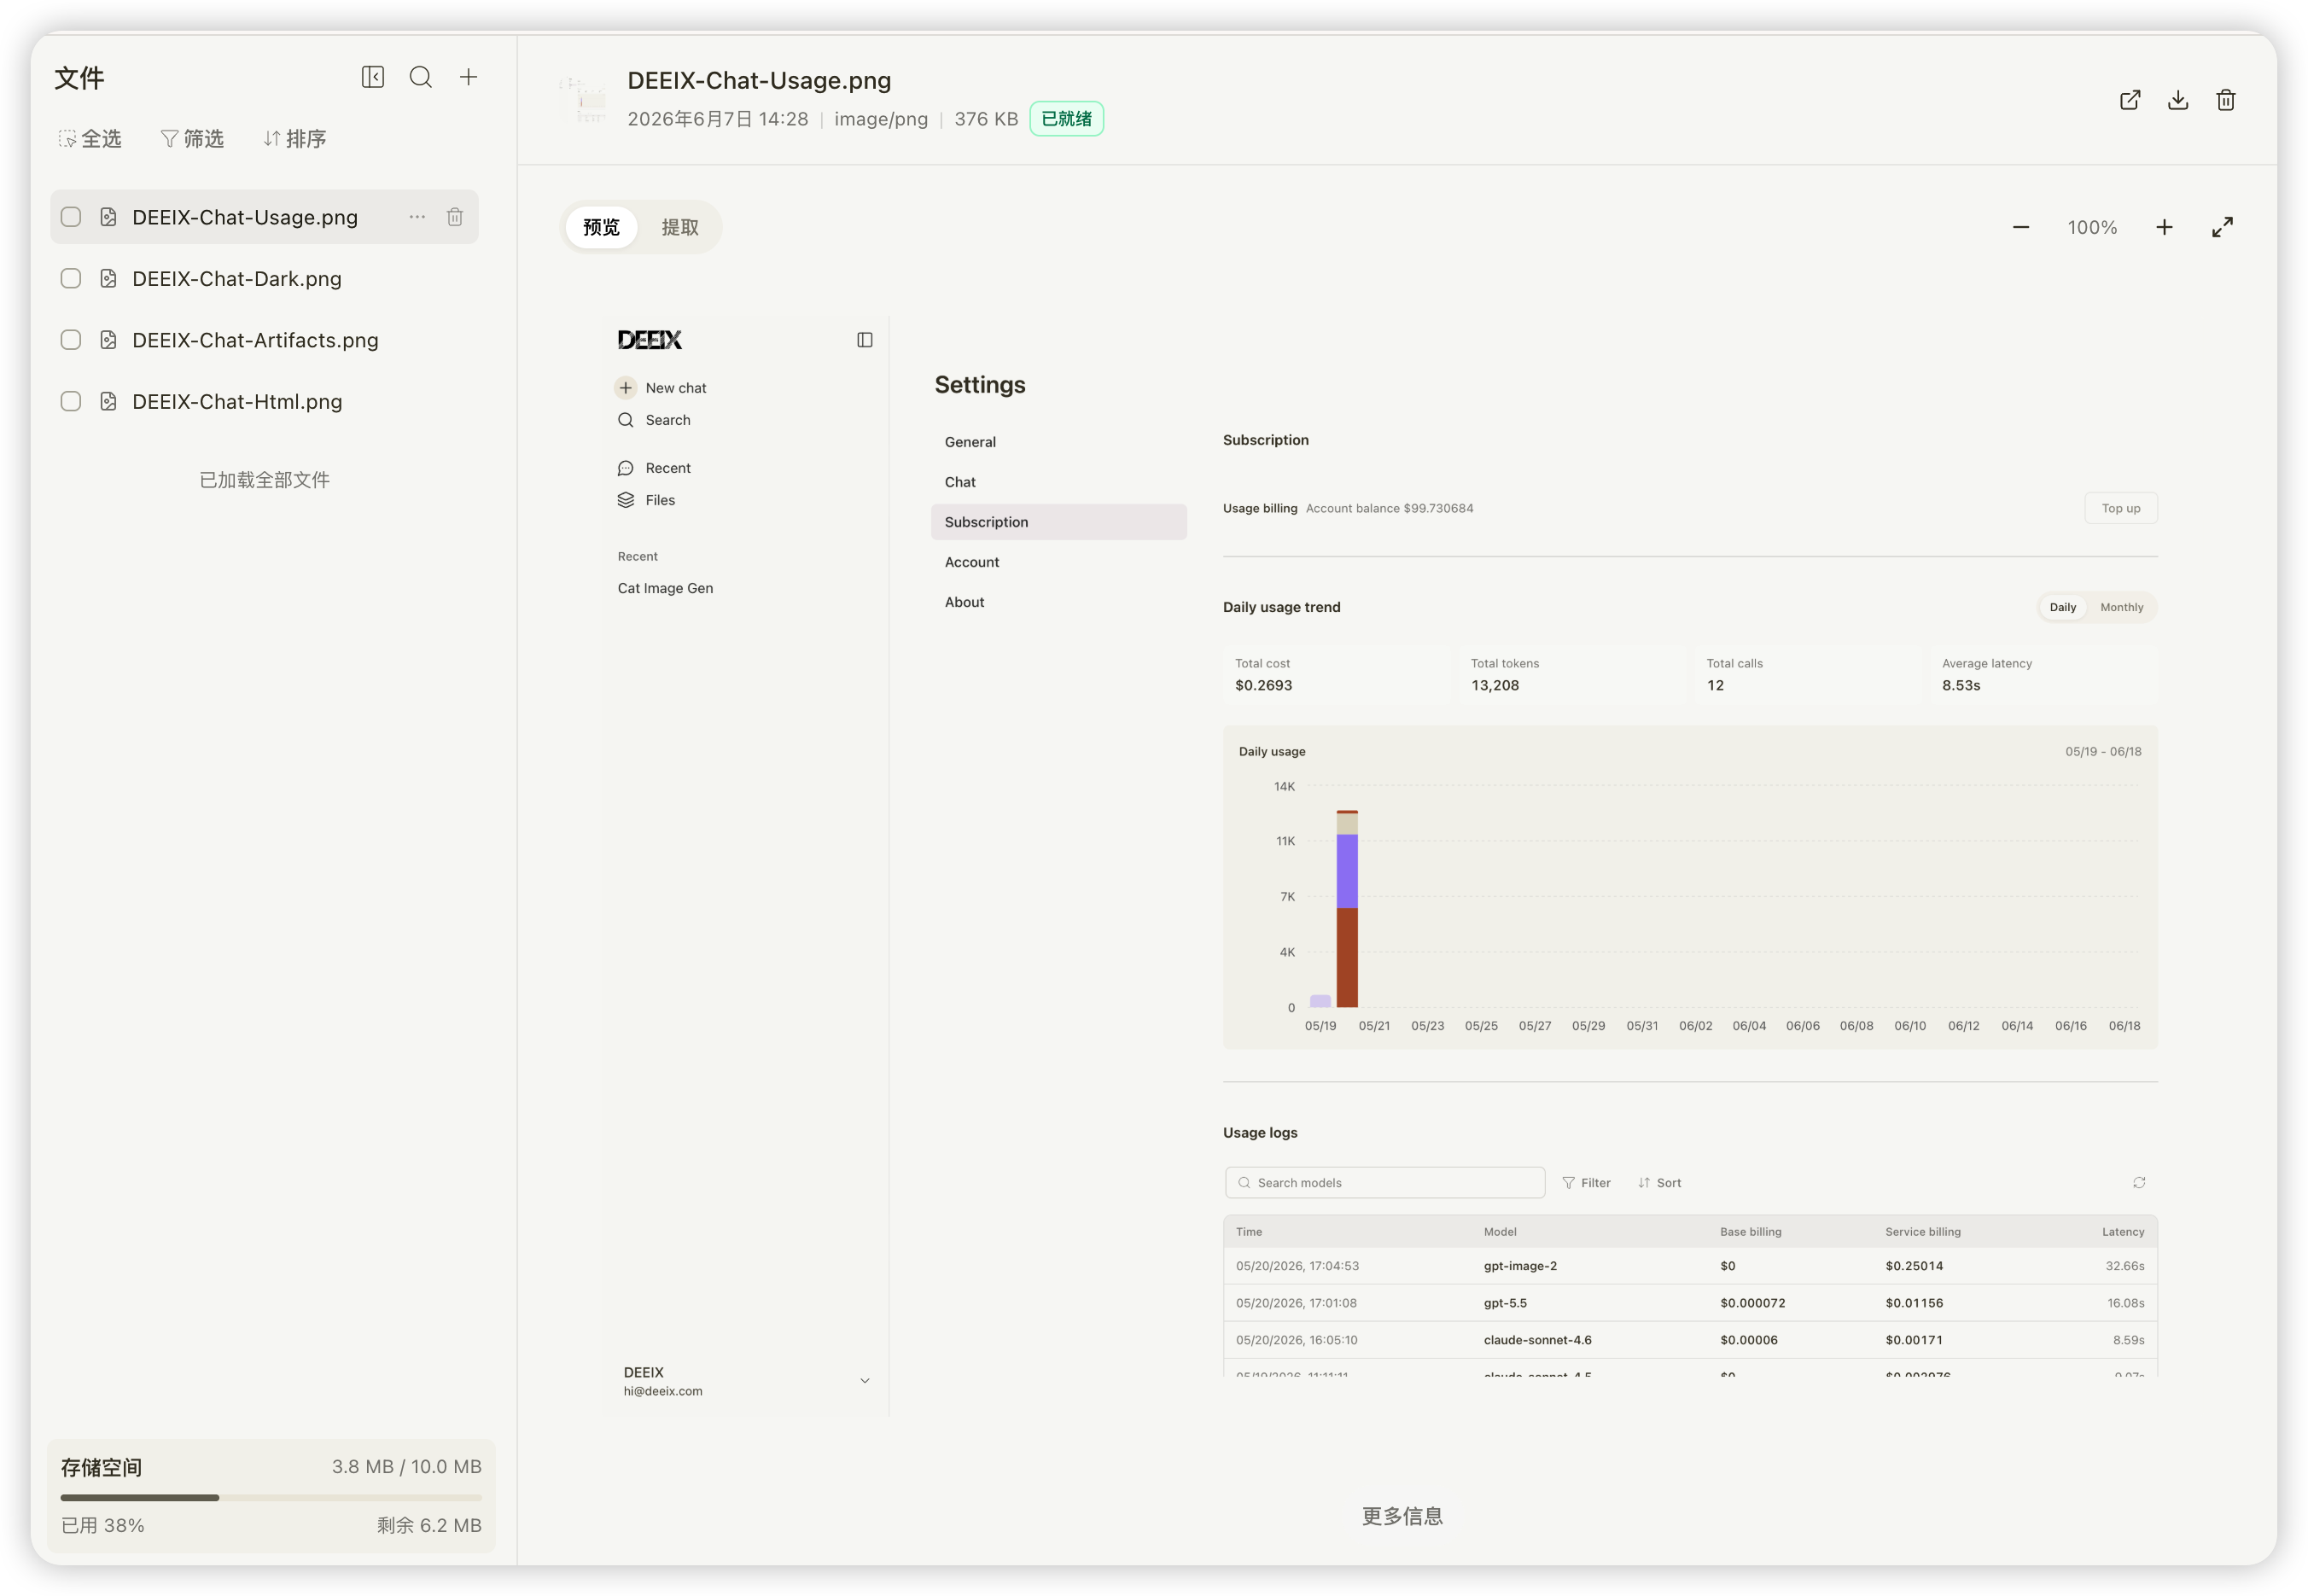Zoom in preview with plus icon

(x=2164, y=227)
